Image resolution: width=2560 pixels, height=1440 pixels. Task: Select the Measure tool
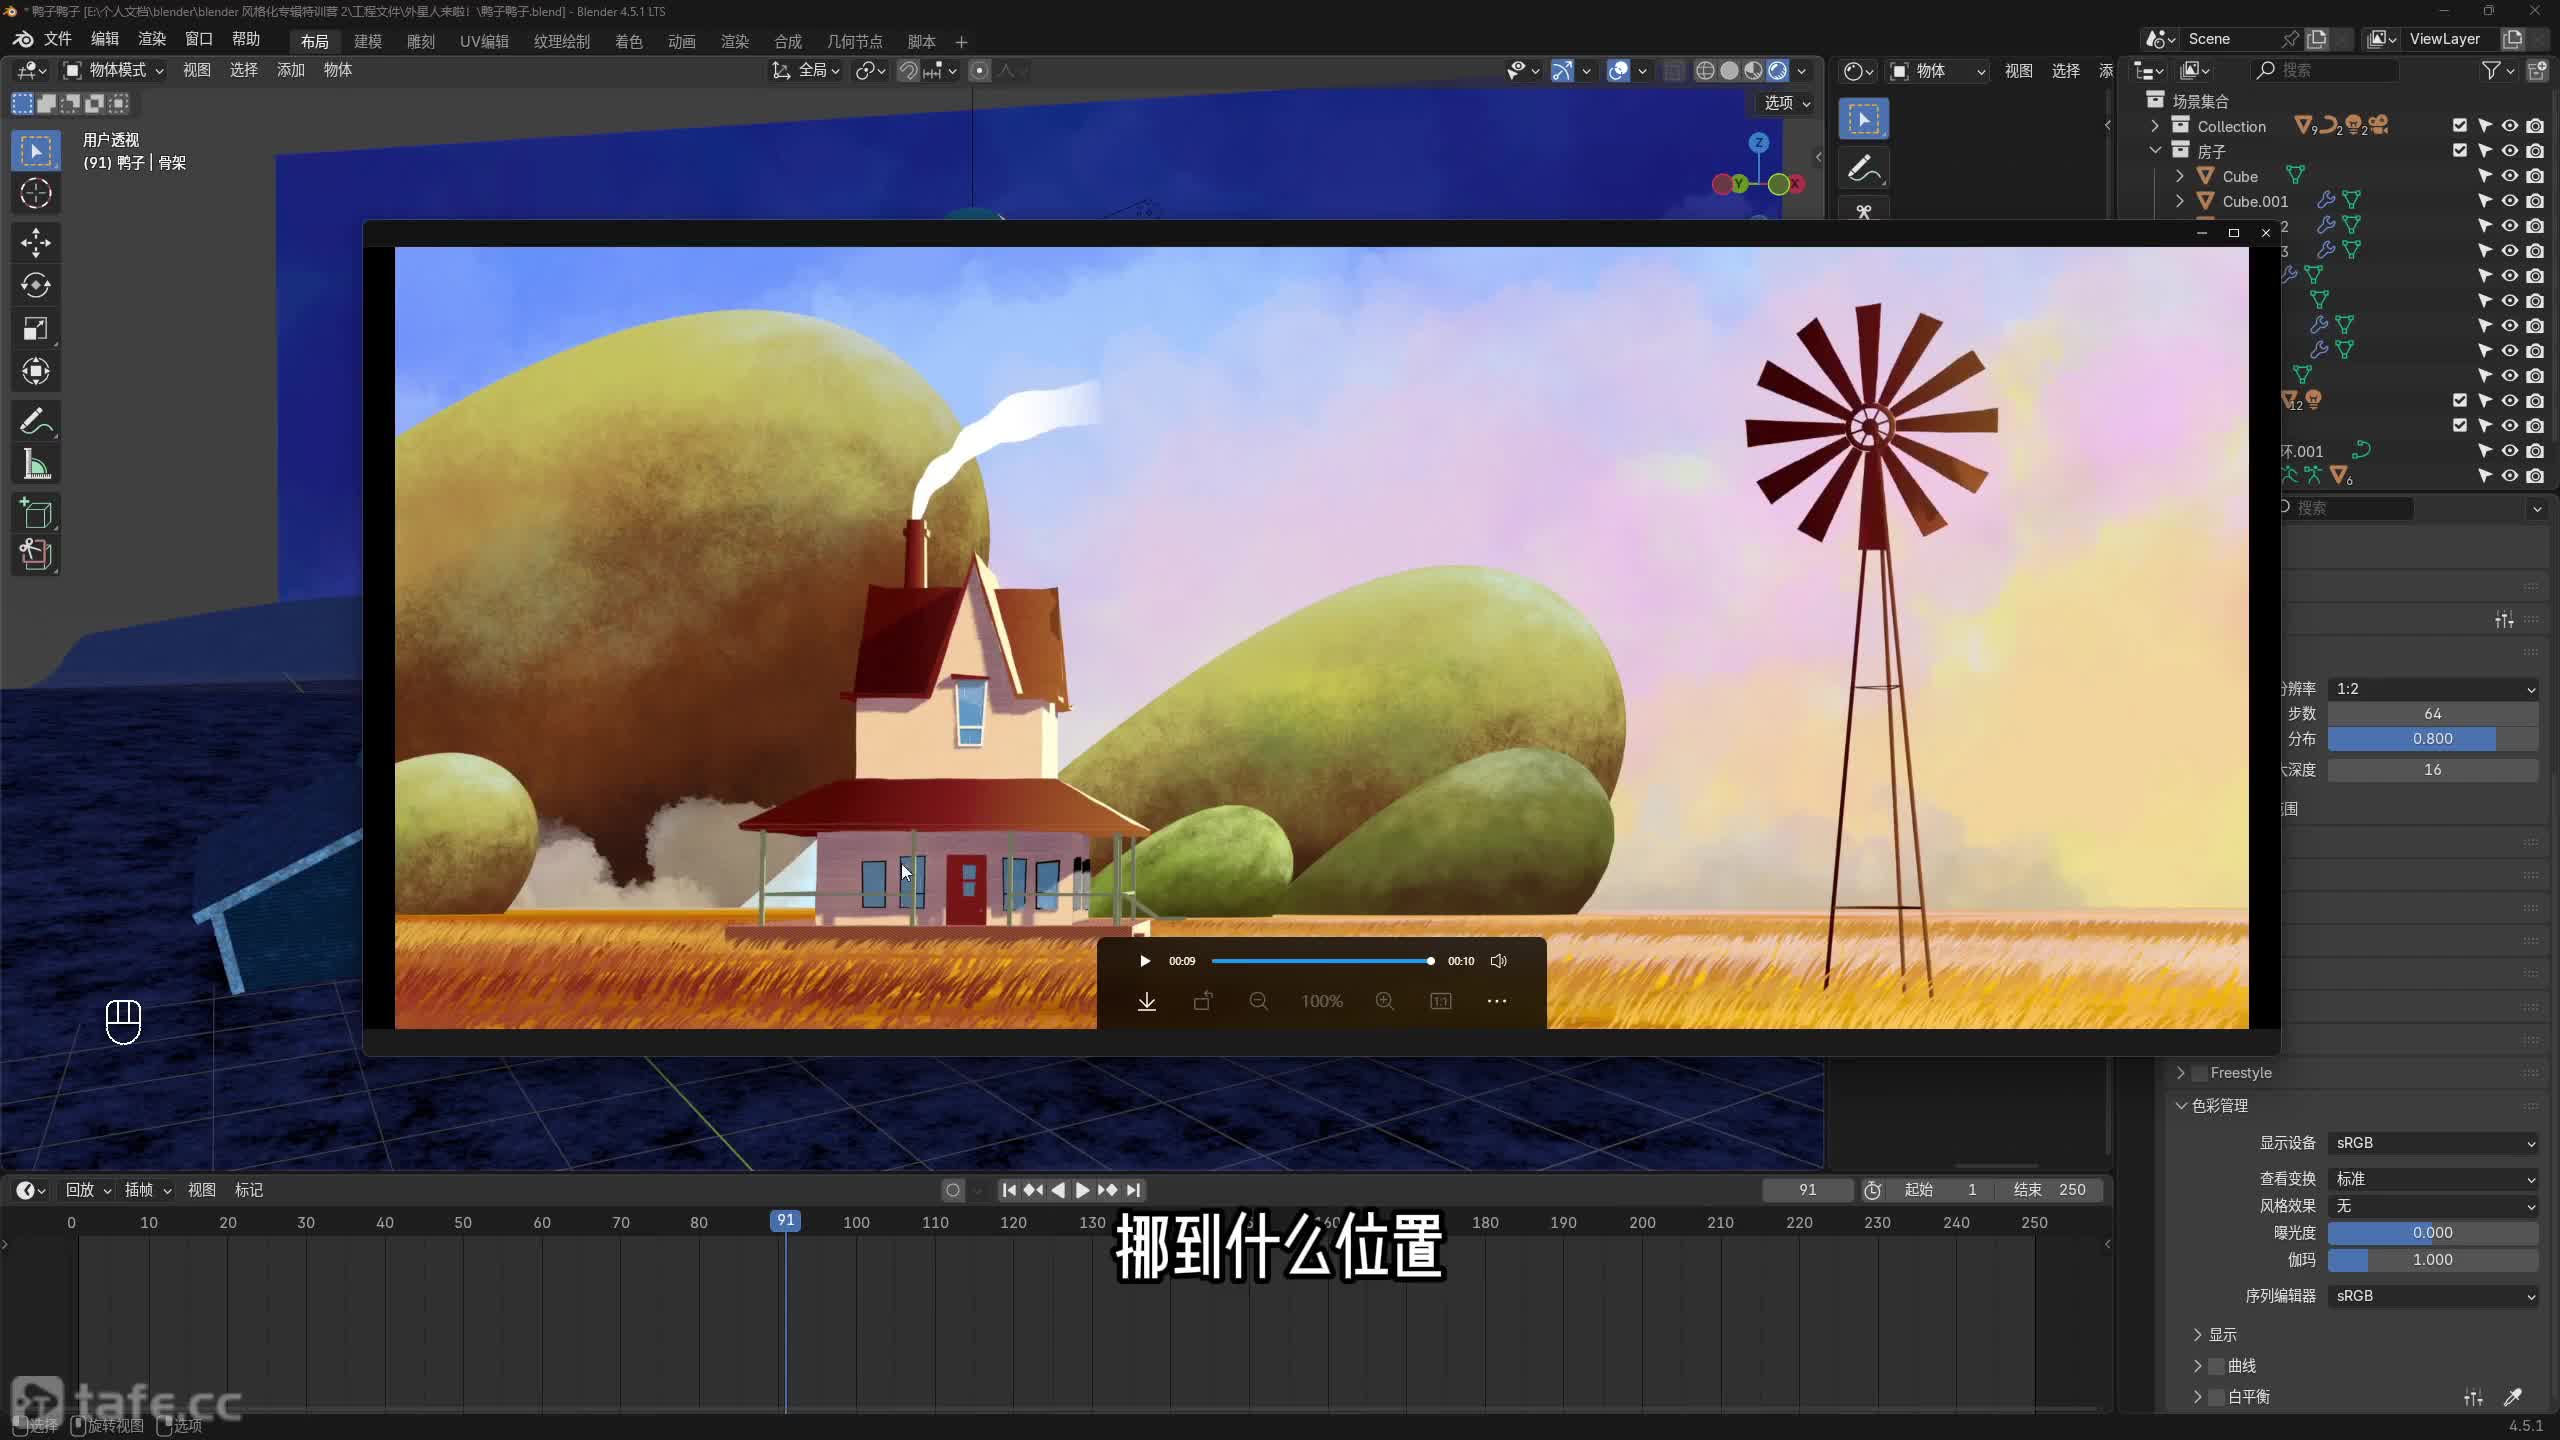pos(36,464)
